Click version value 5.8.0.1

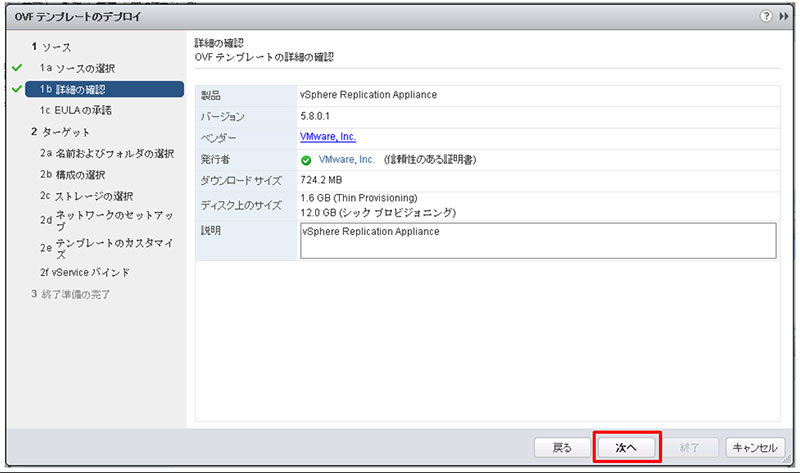tap(315, 116)
